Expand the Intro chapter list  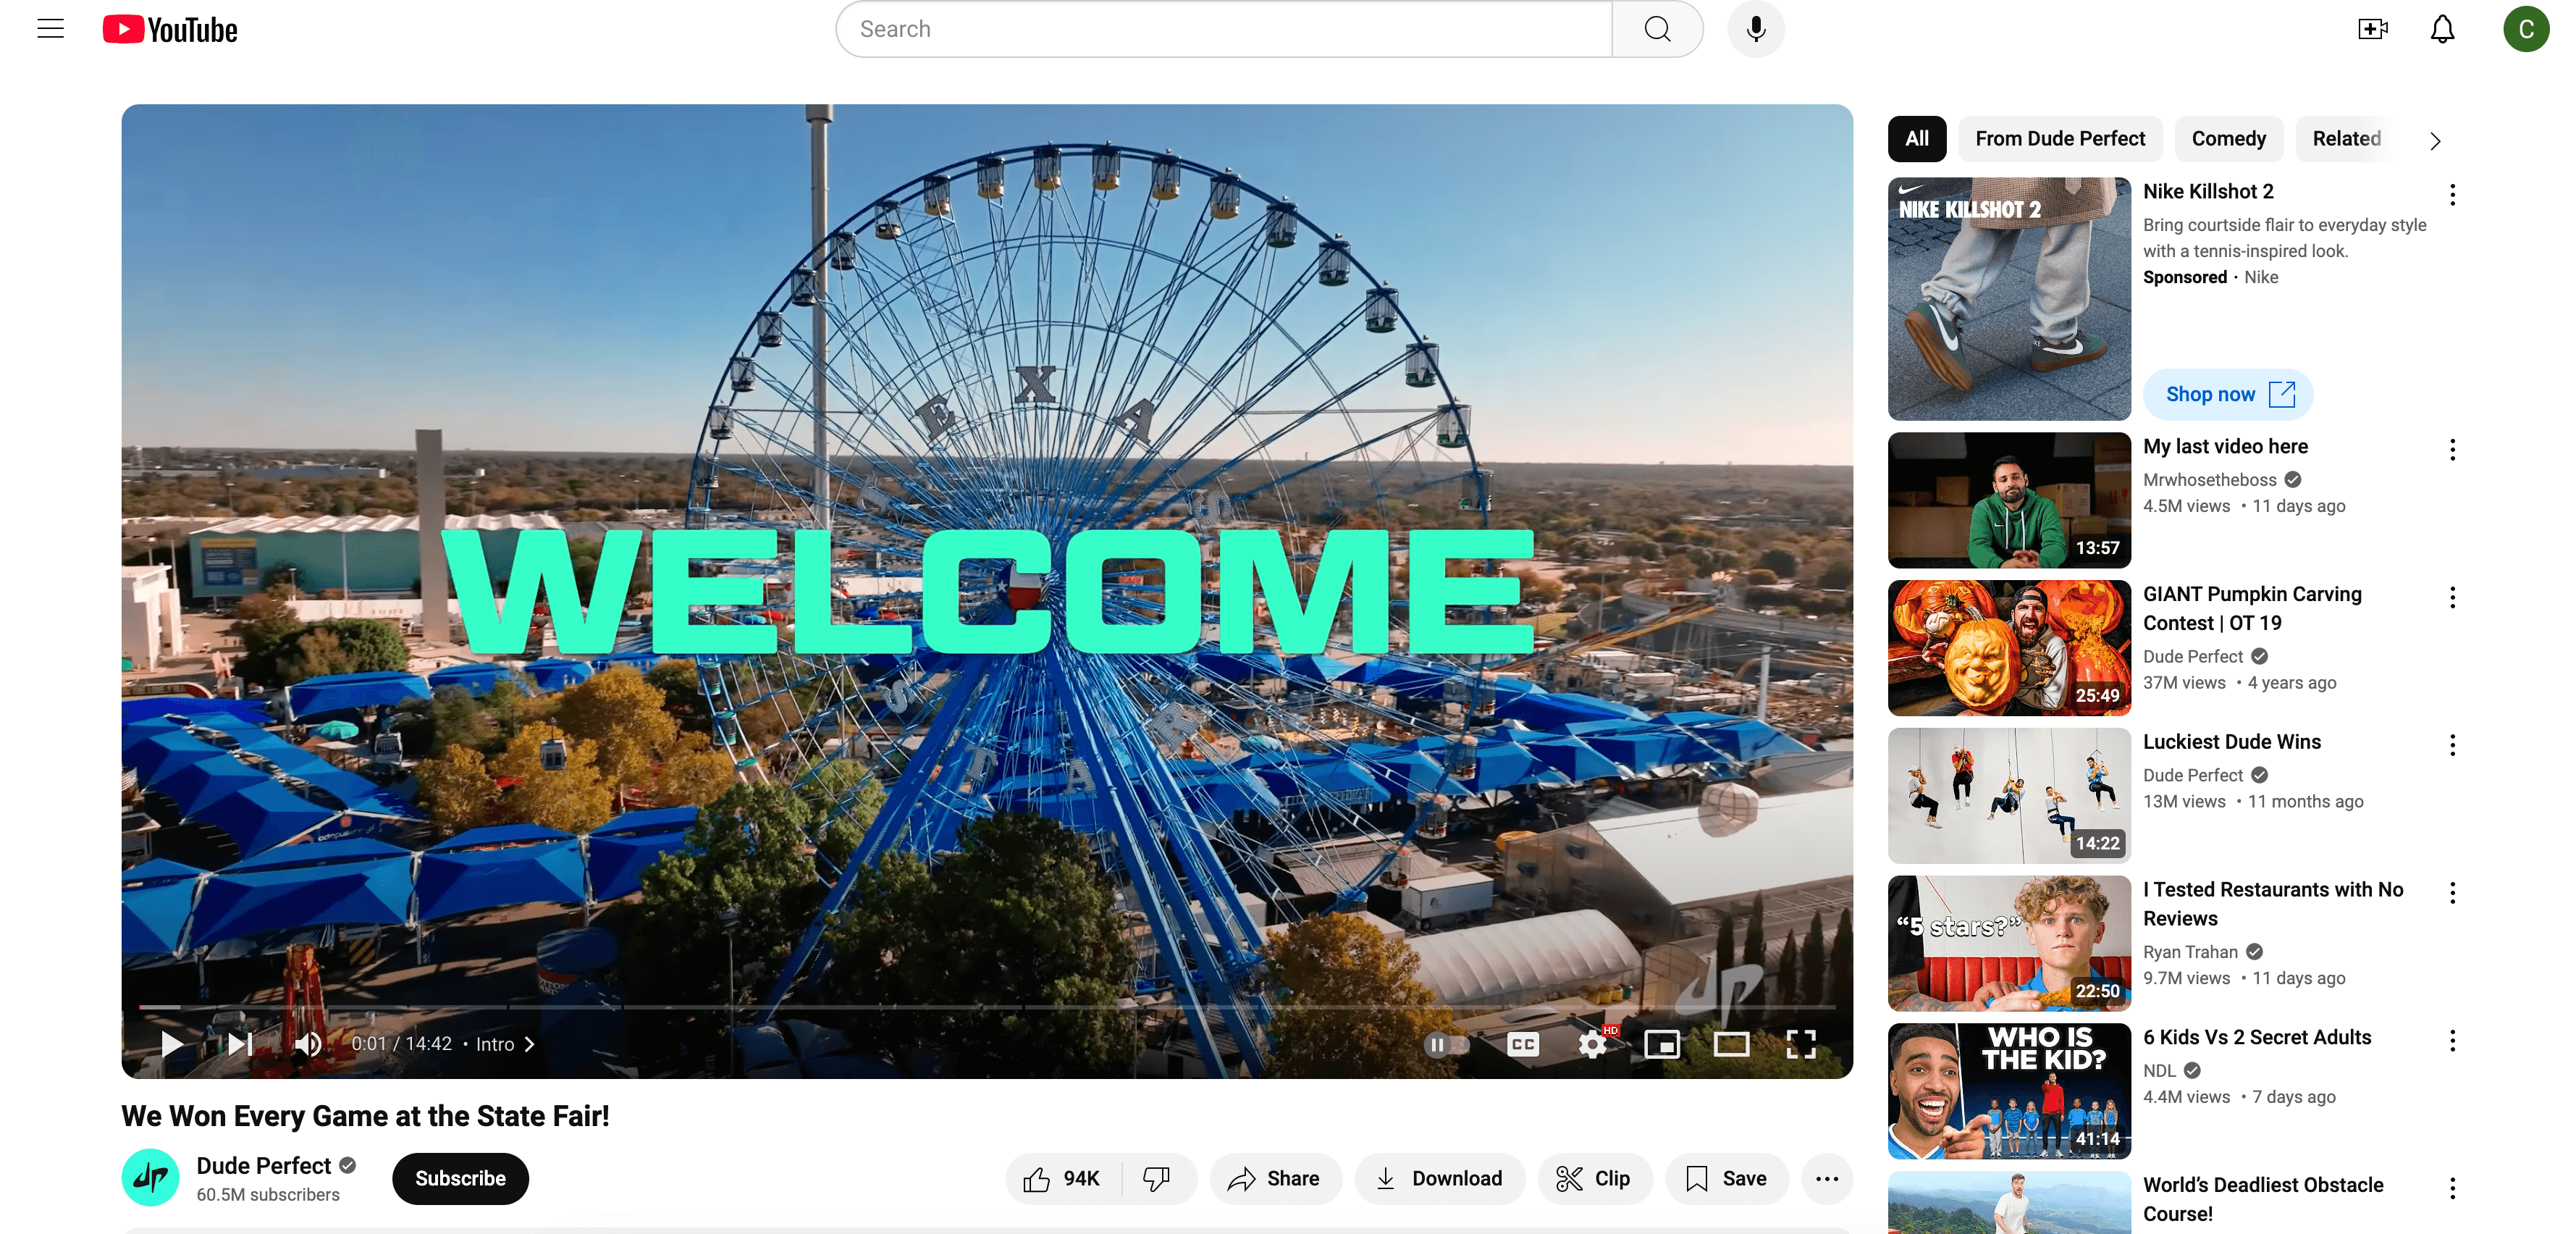click(528, 1044)
